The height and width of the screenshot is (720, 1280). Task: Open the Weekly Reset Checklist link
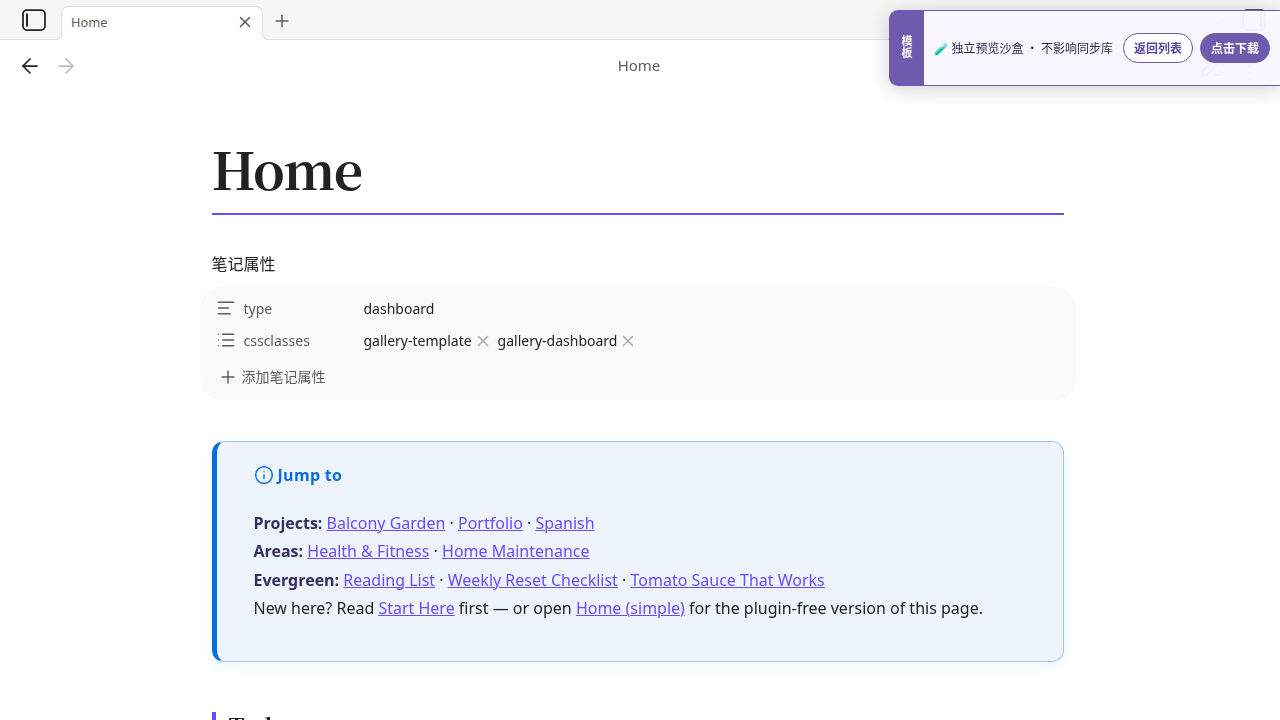(x=532, y=580)
